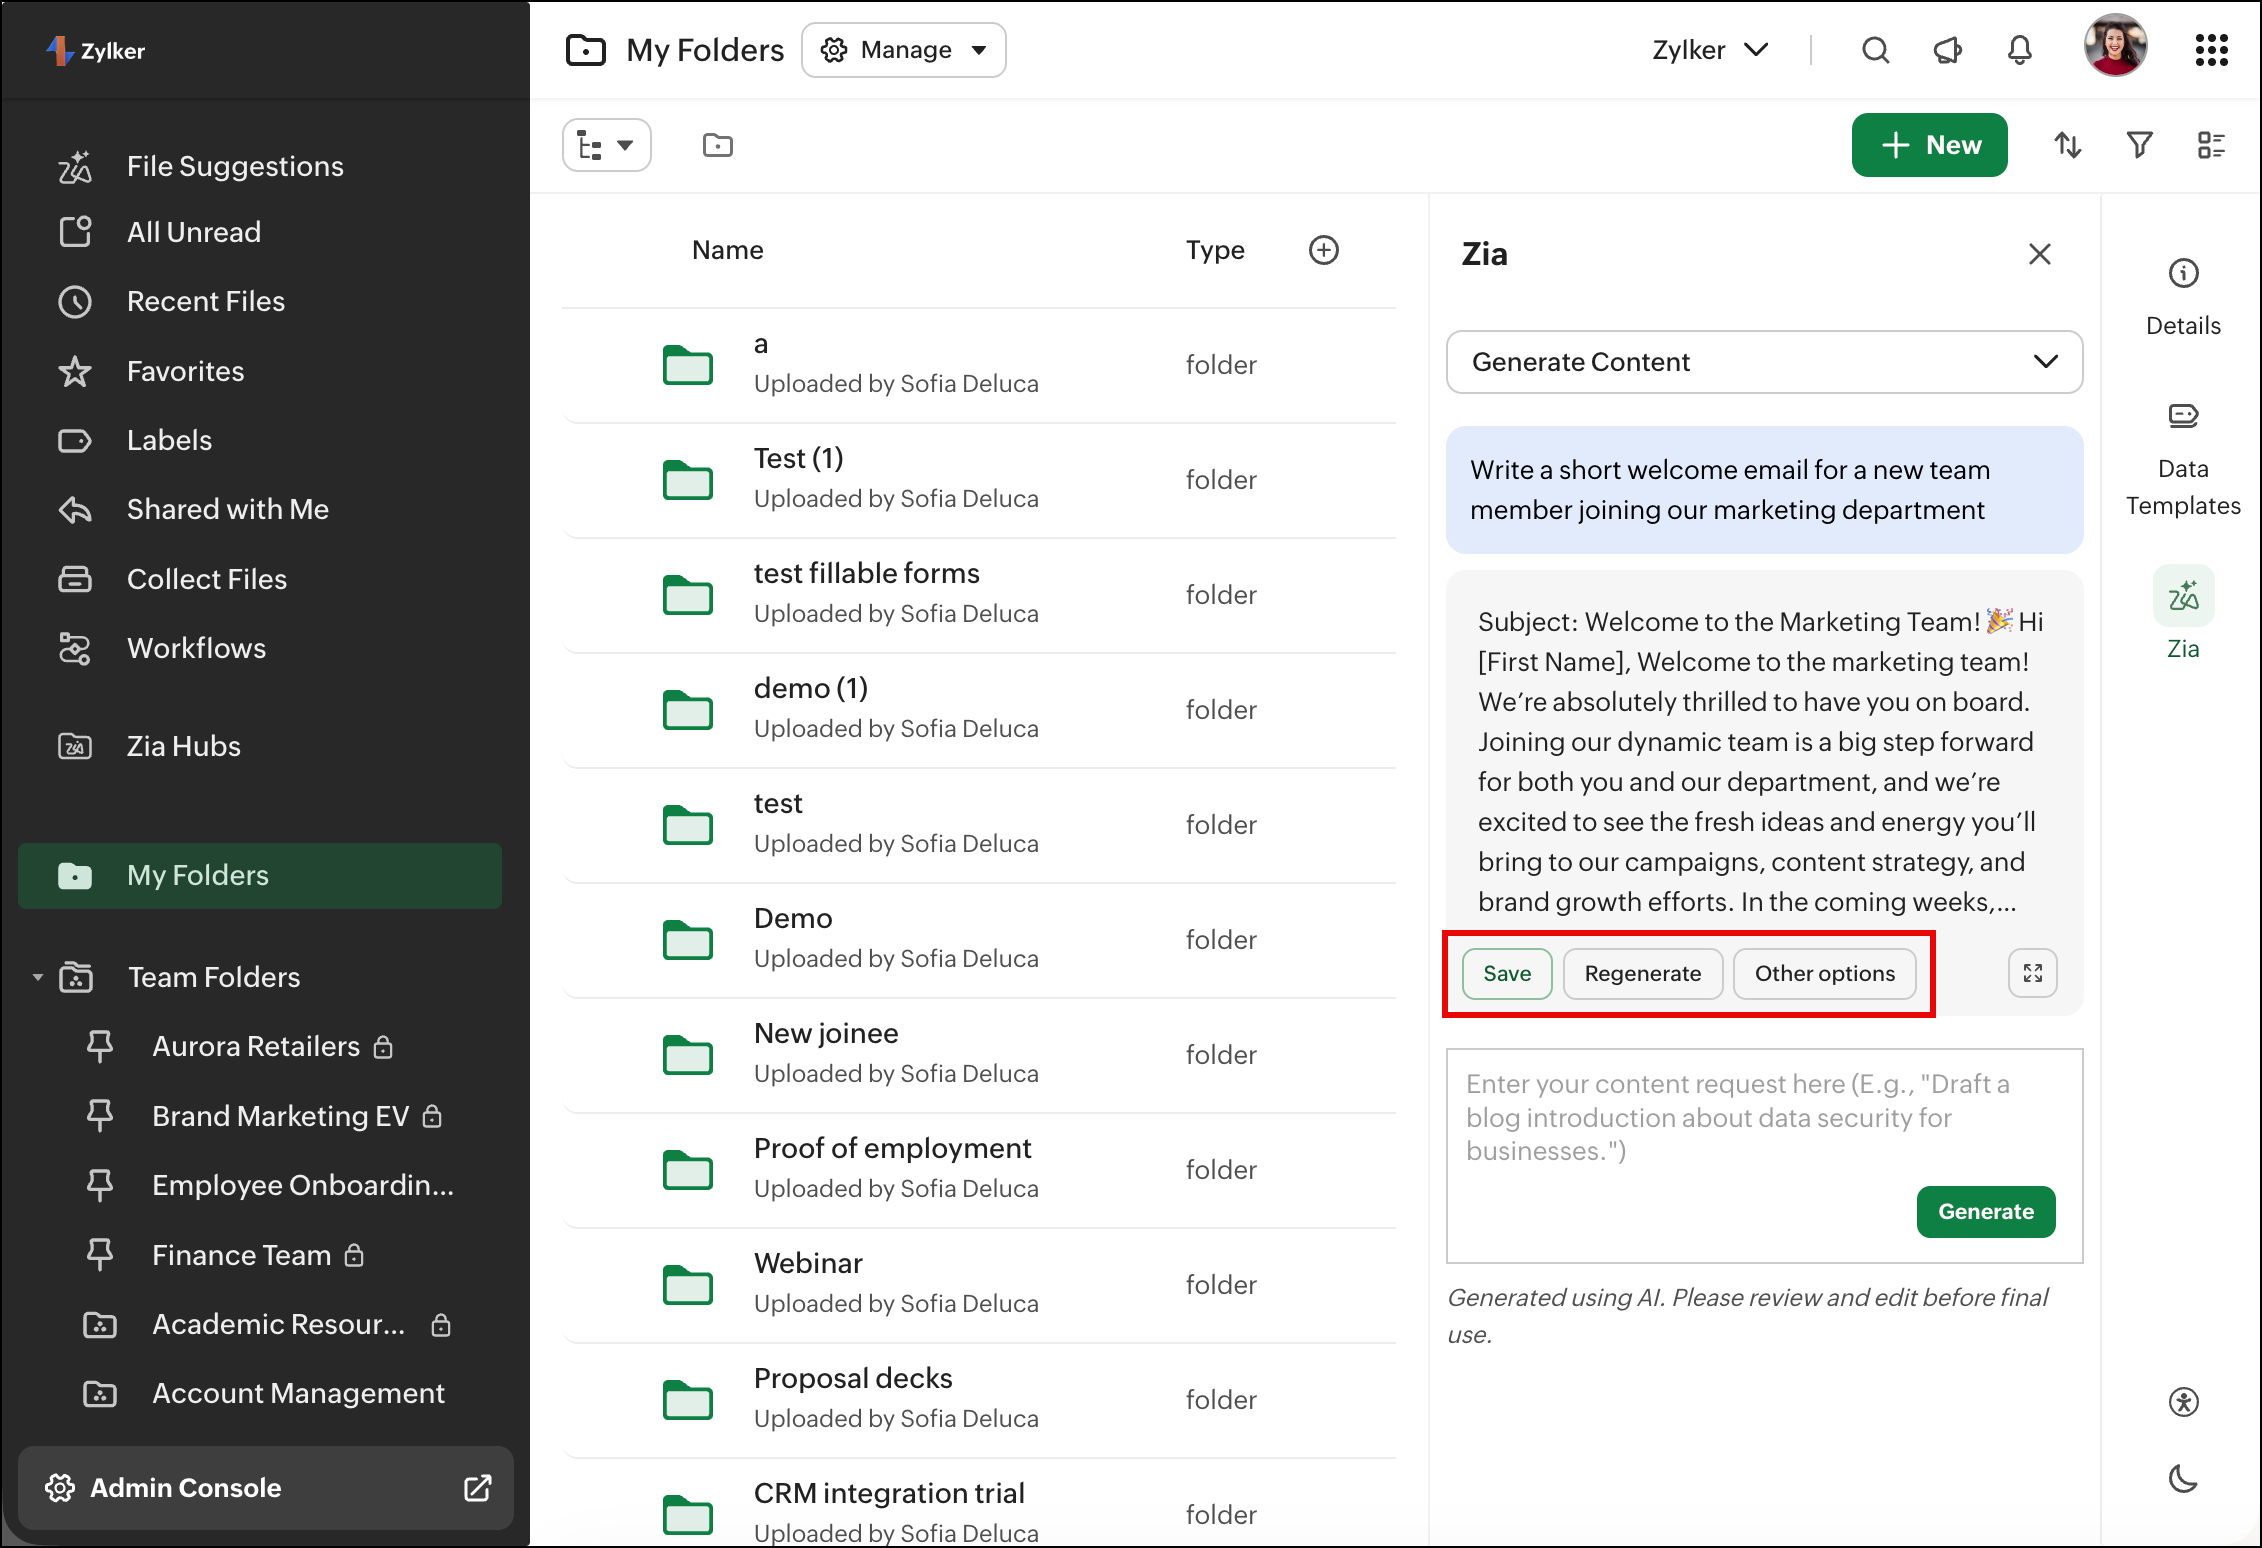
Task: Open the search magnifier icon
Action: tap(1875, 50)
